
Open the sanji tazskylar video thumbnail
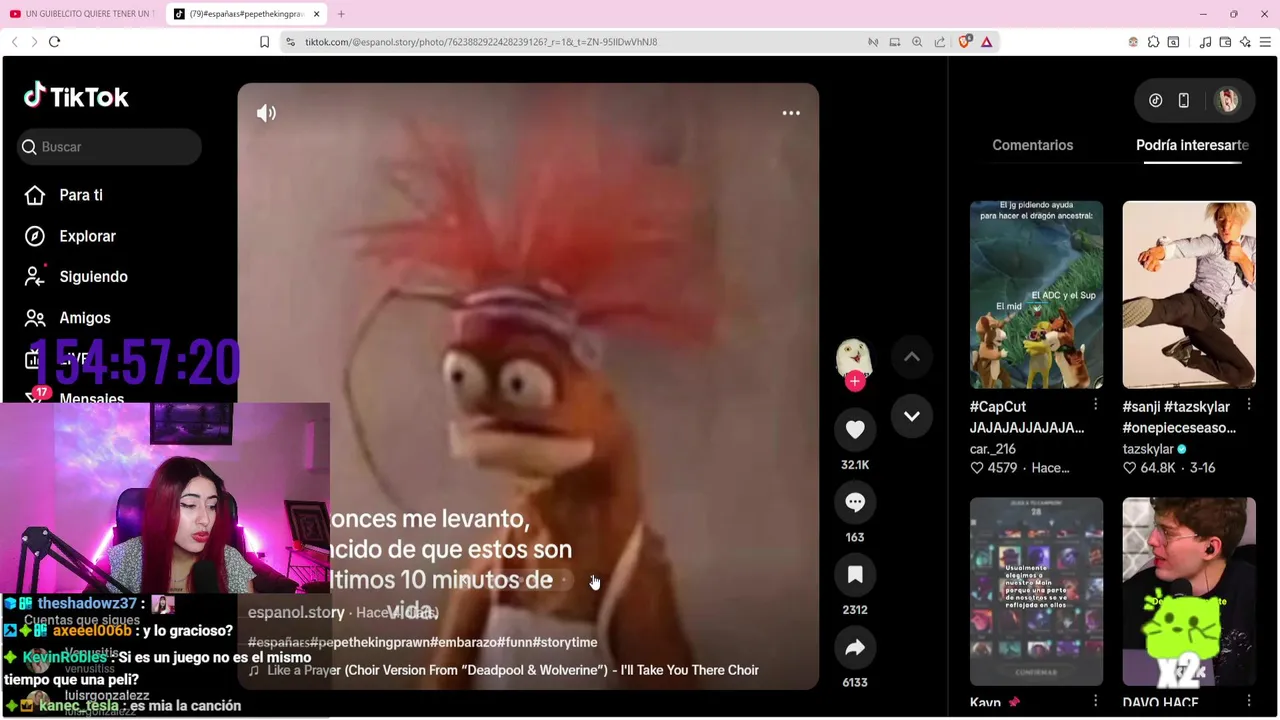coord(1189,294)
